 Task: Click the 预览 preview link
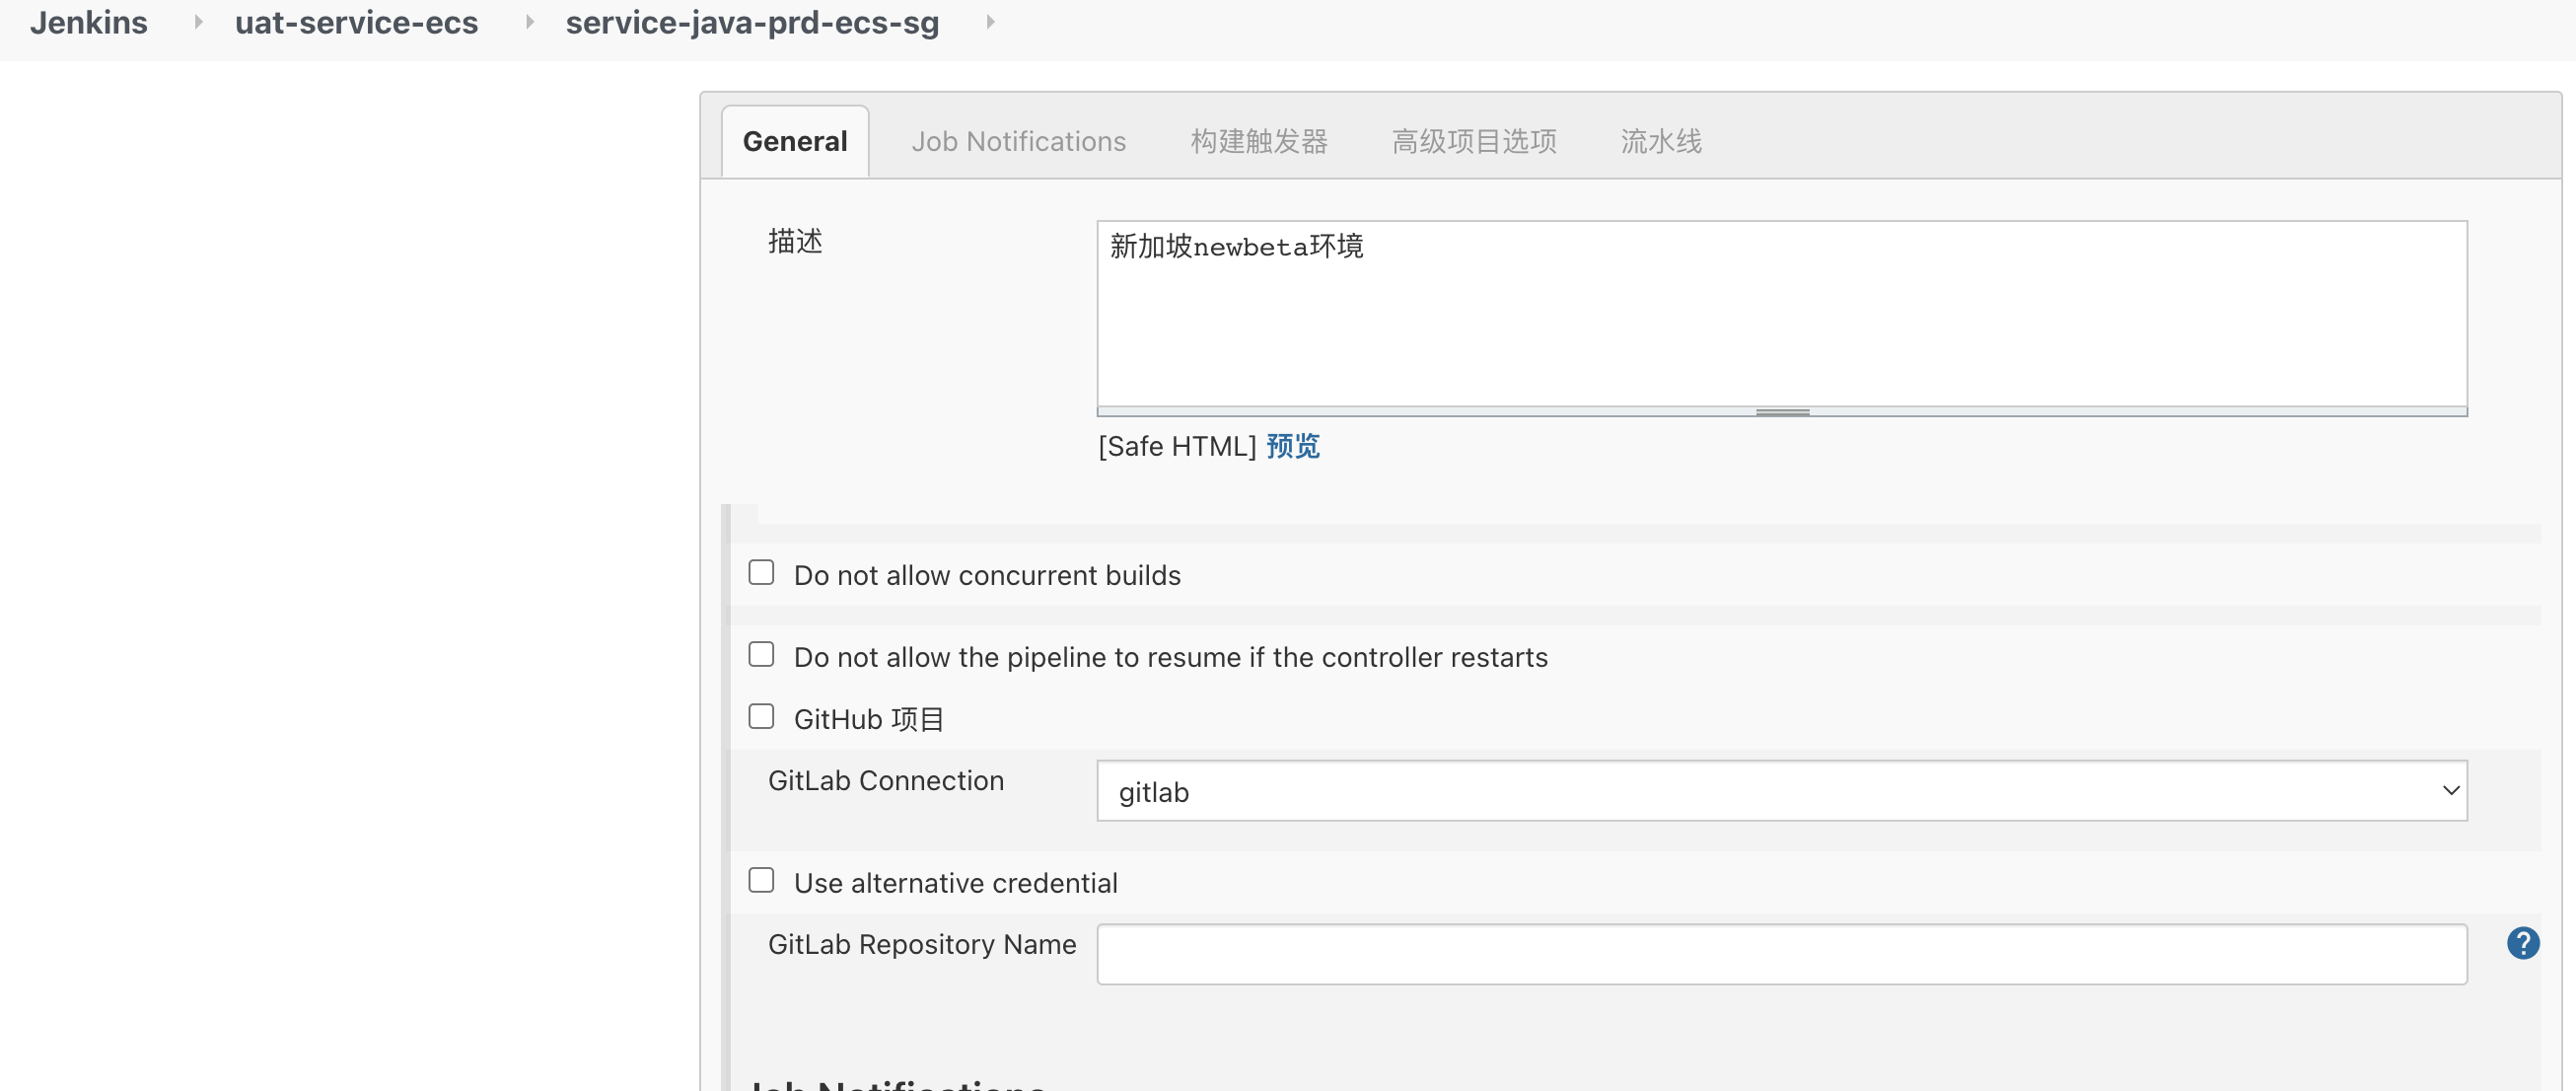1293,446
